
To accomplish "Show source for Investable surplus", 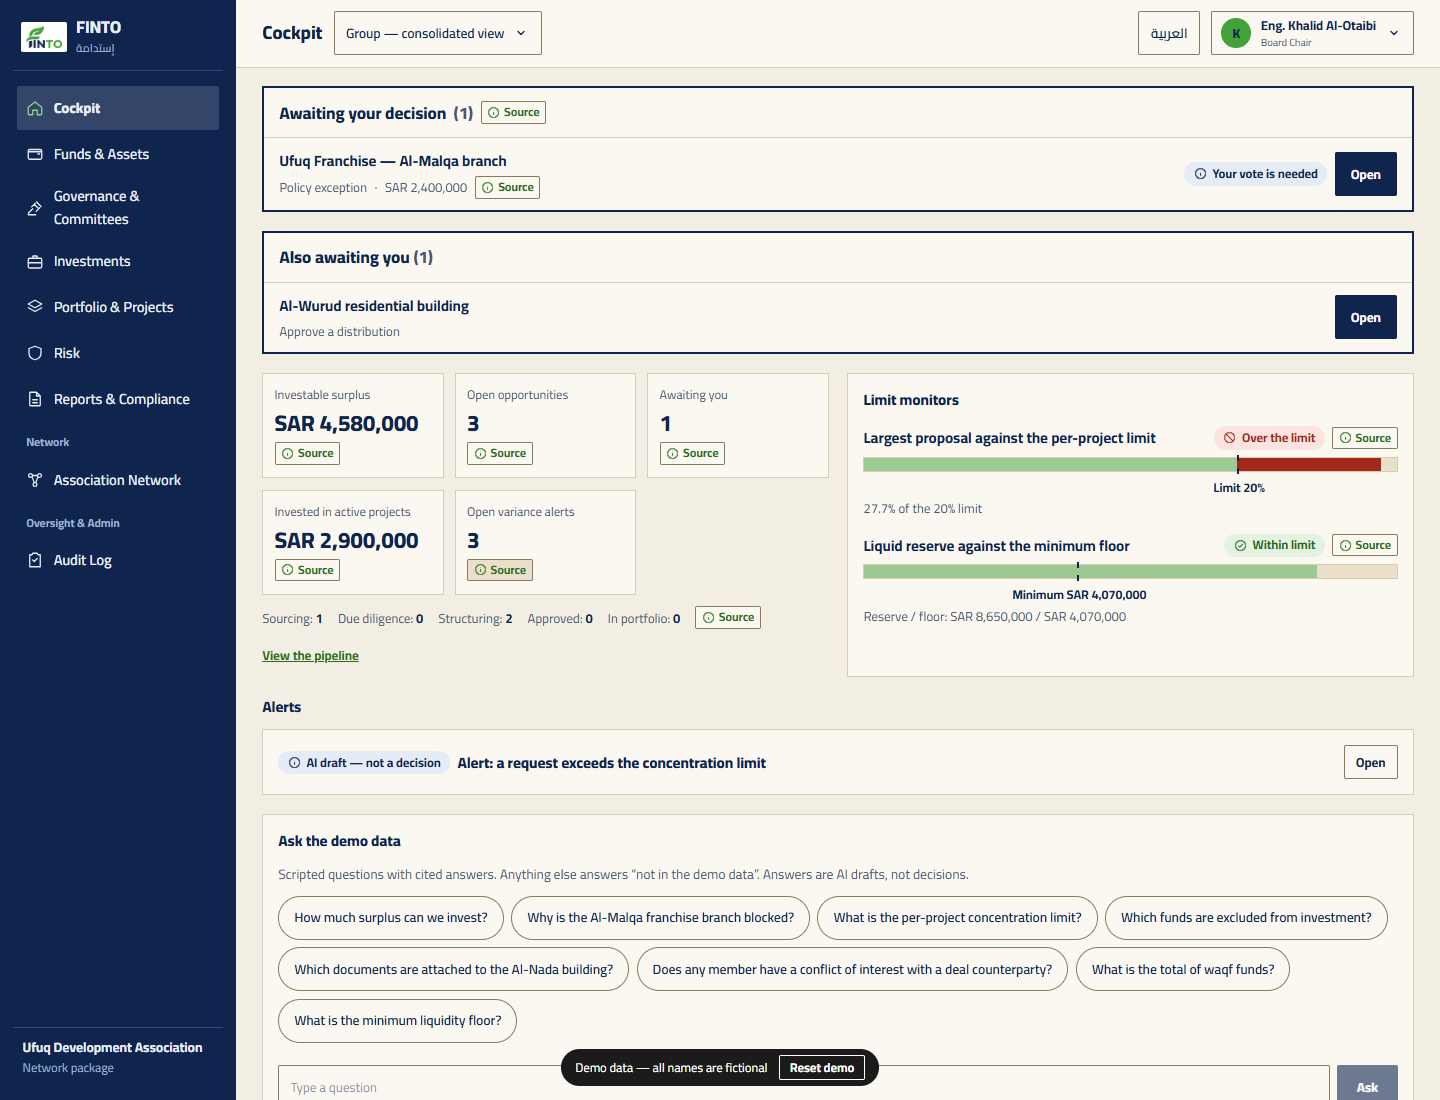I will [308, 453].
